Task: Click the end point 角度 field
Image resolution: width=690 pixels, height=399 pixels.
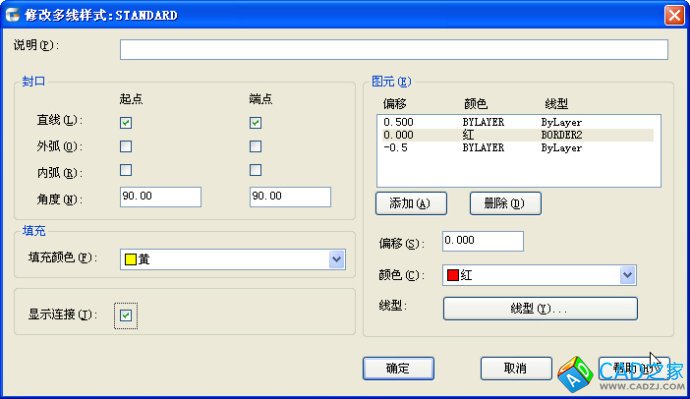Action: [x=290, y=197]
